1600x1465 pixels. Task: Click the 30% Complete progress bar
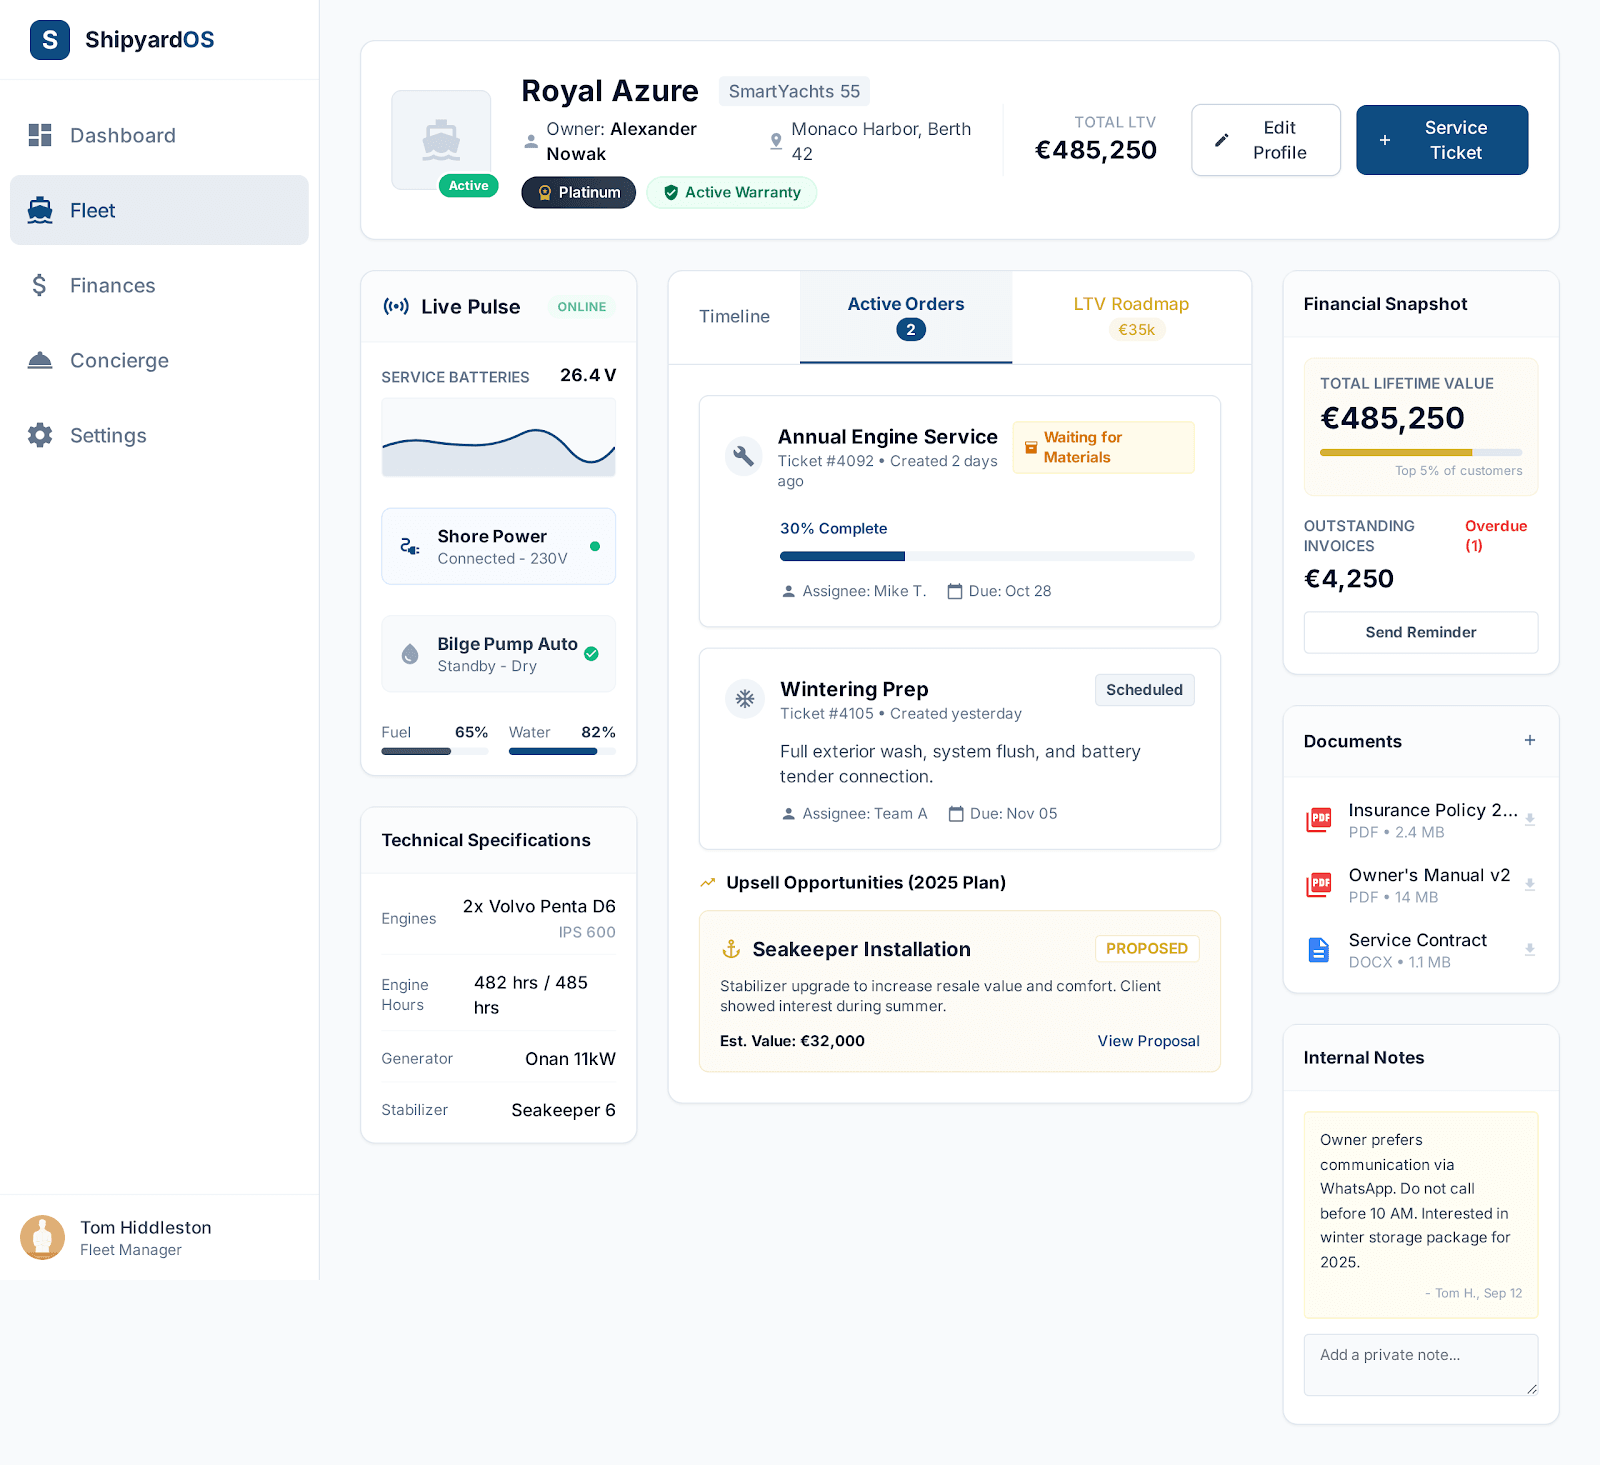click(x=986, y=556)
